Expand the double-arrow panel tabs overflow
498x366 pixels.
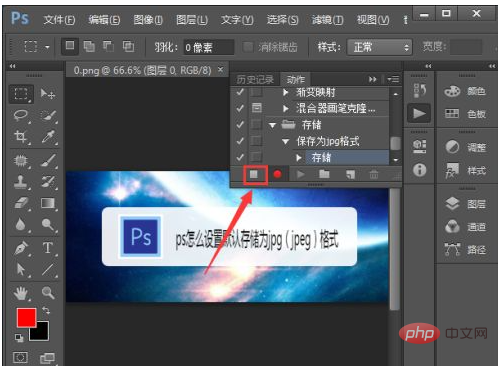click(x=373, y=79)
